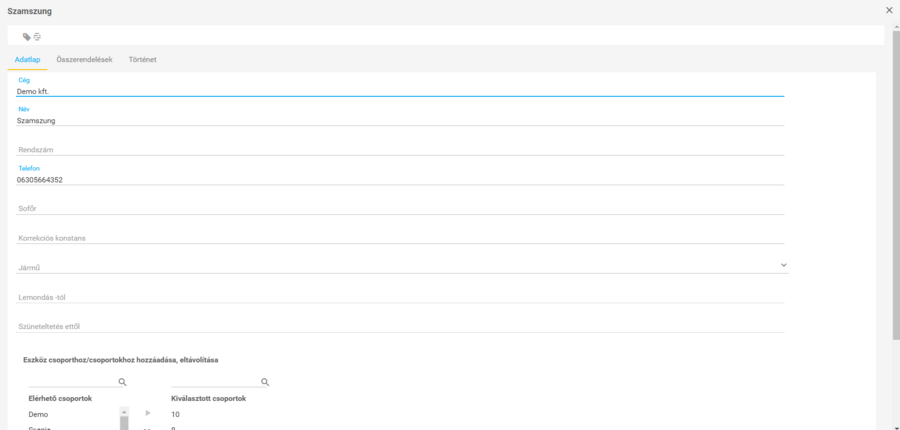Click the search icon for selected groups
Viewport: 900px width, 430px height.
click(265, 382)
